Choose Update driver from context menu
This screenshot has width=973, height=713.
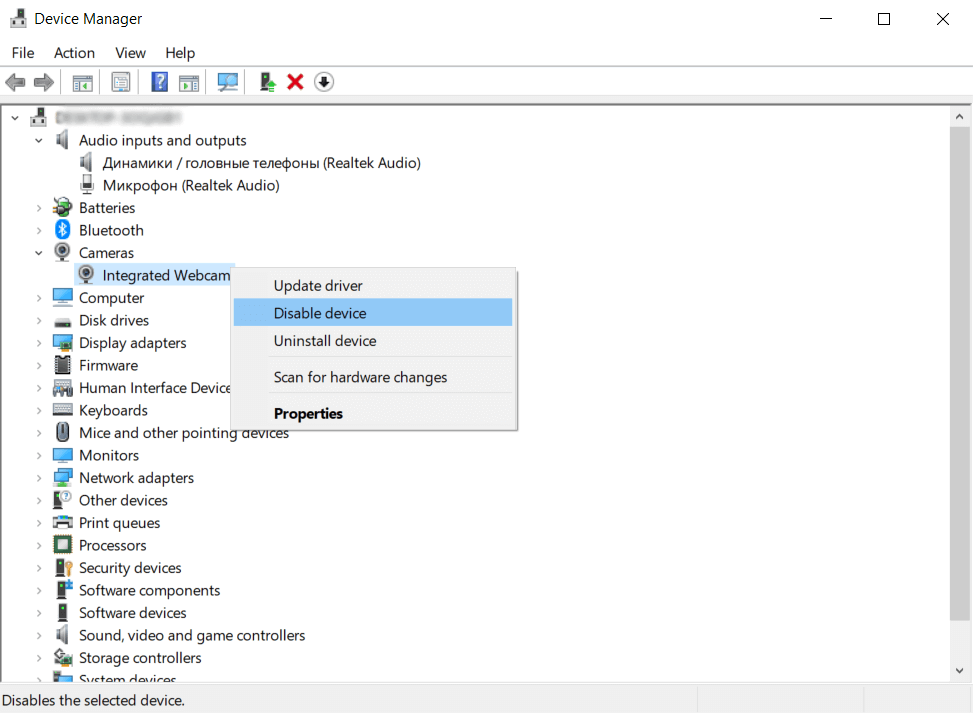(x=373, y=285)
